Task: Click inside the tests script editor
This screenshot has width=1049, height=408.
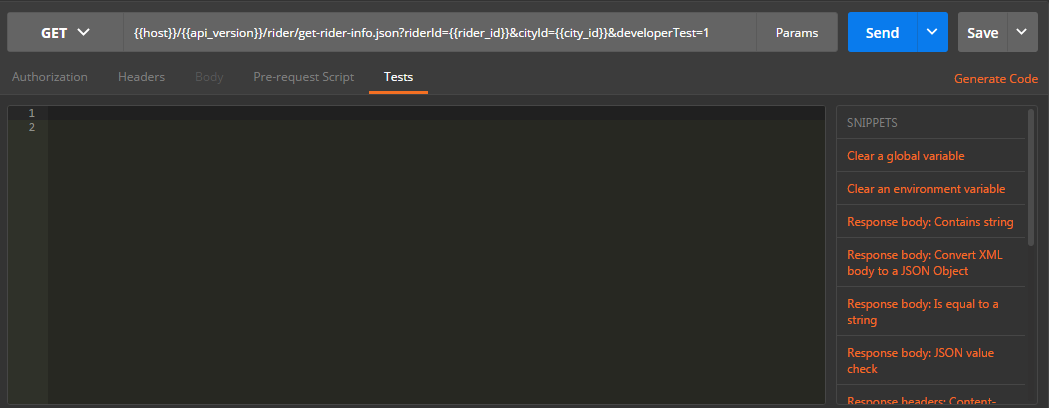Action: (x=436, y=254)
